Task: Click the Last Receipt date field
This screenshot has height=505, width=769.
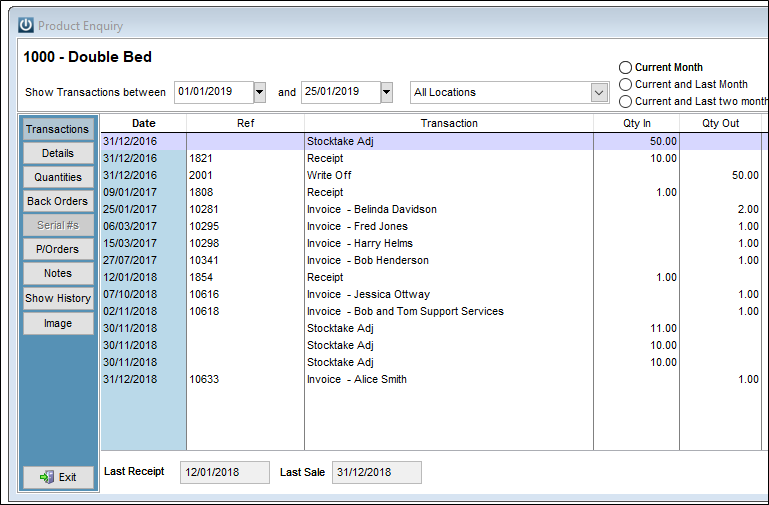Action: click(x=225, y=472)
